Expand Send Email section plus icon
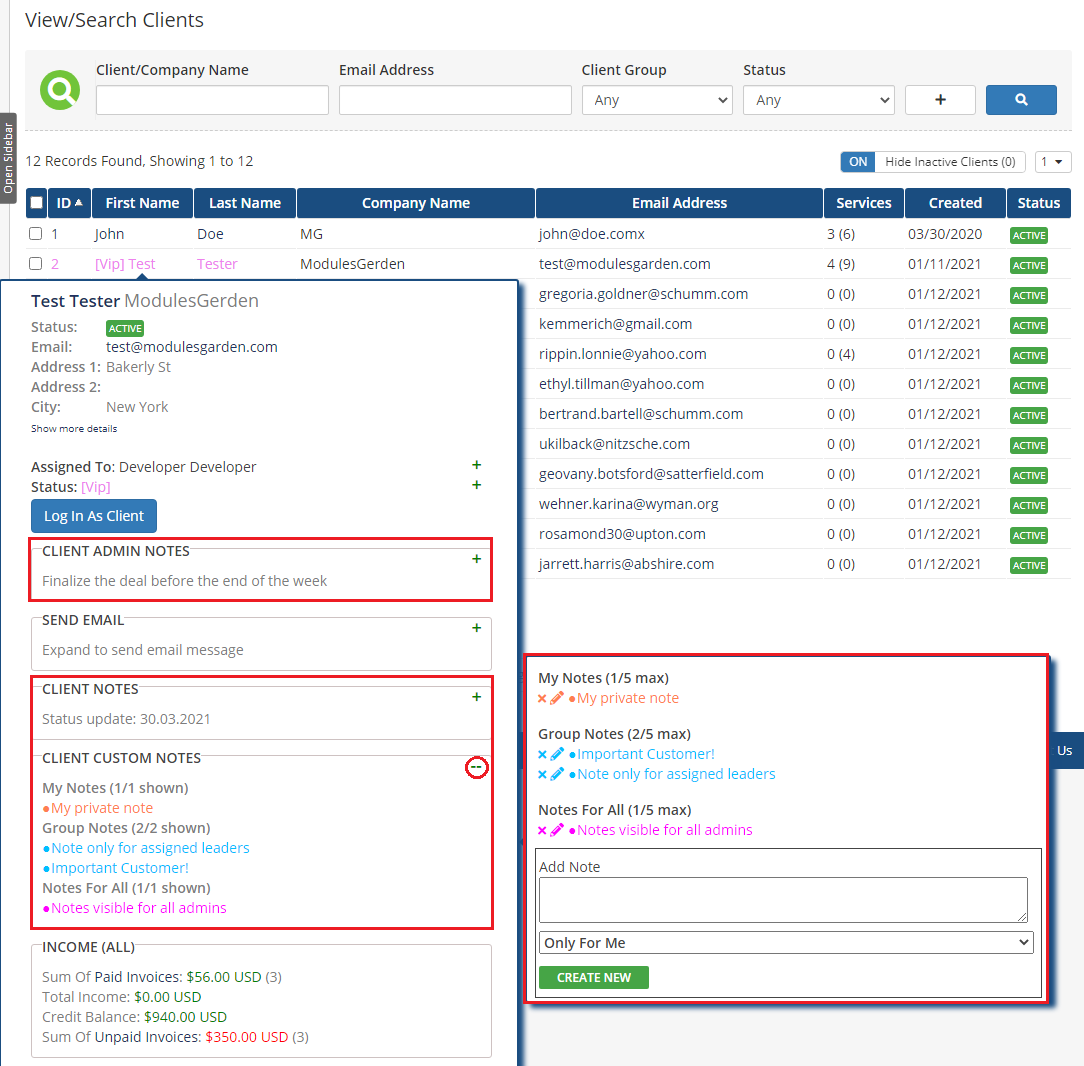1084x1066 pixels. pyautogui.click(x=476, y=628)
